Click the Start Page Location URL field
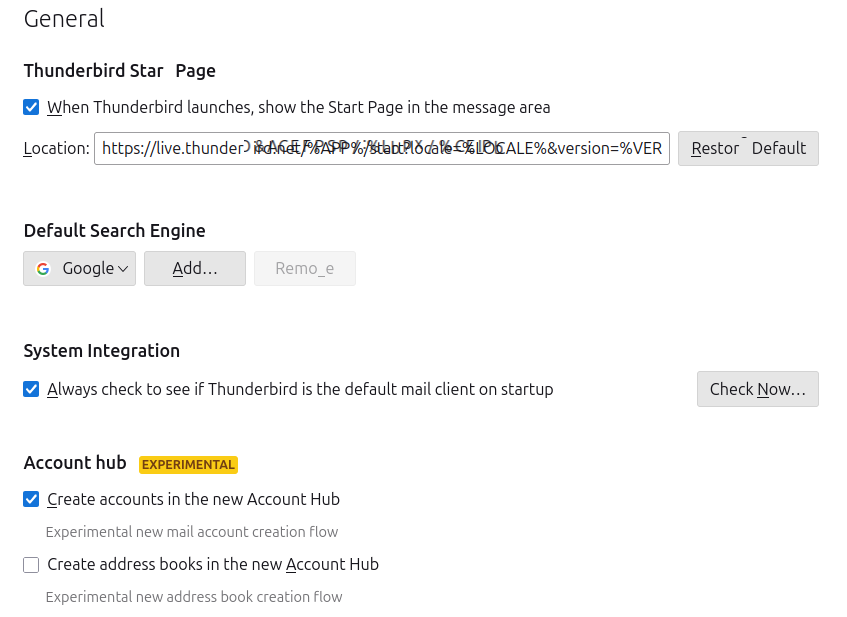 coord(381,148)
